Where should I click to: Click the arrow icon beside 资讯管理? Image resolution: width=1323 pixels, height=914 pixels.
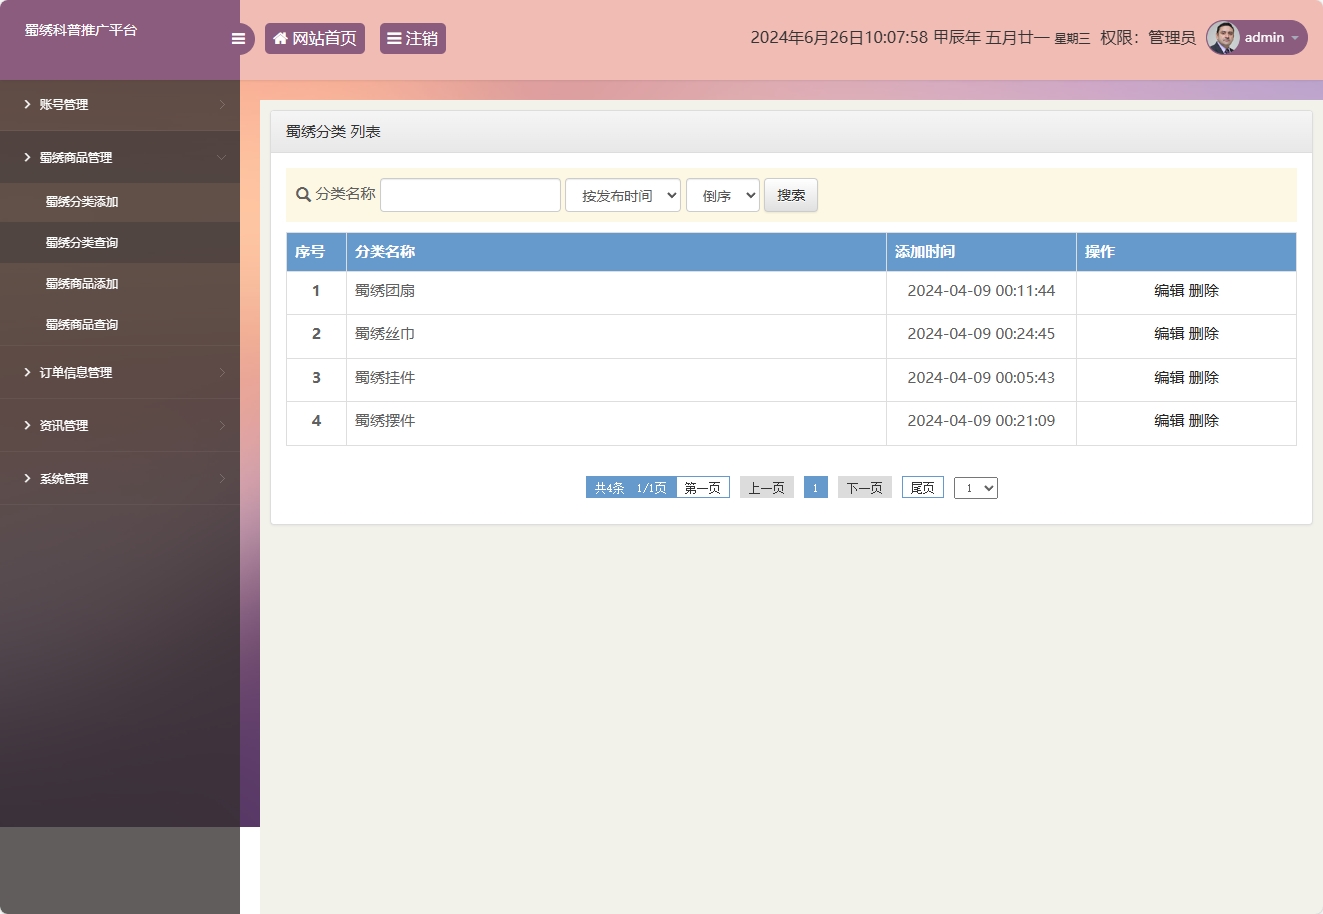26,425
